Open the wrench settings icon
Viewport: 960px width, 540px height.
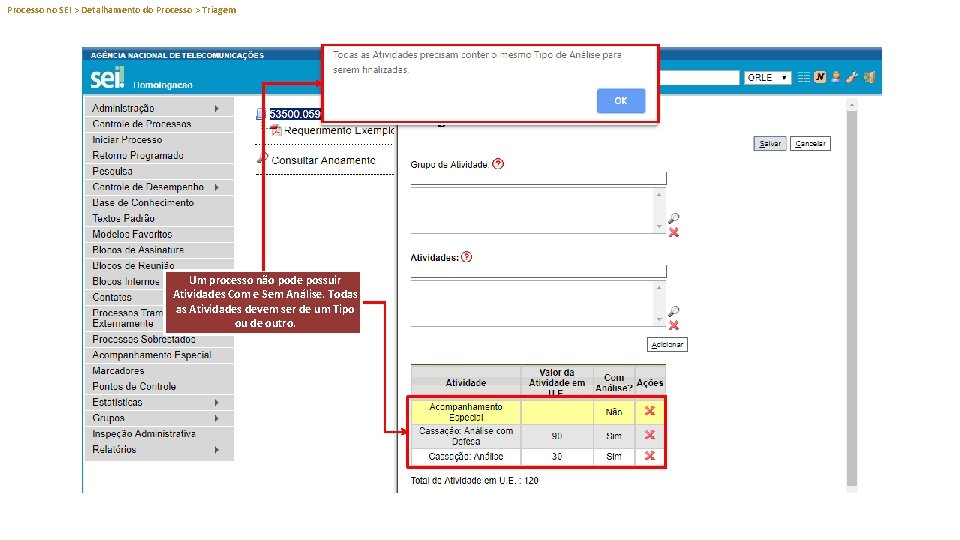pos(852,77)
